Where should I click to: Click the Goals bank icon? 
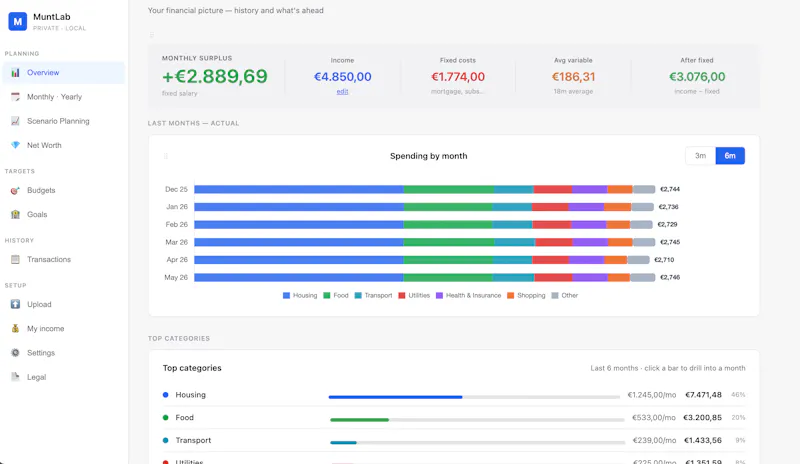point(15,214)
